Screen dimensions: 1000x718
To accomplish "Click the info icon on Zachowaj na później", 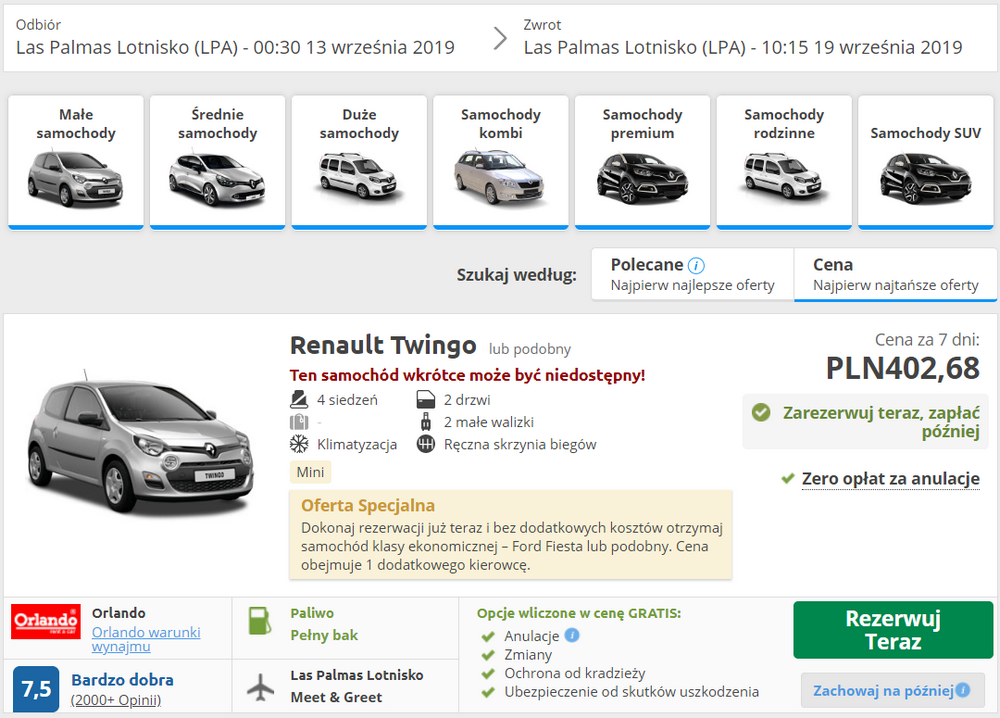I will (962, 690).
